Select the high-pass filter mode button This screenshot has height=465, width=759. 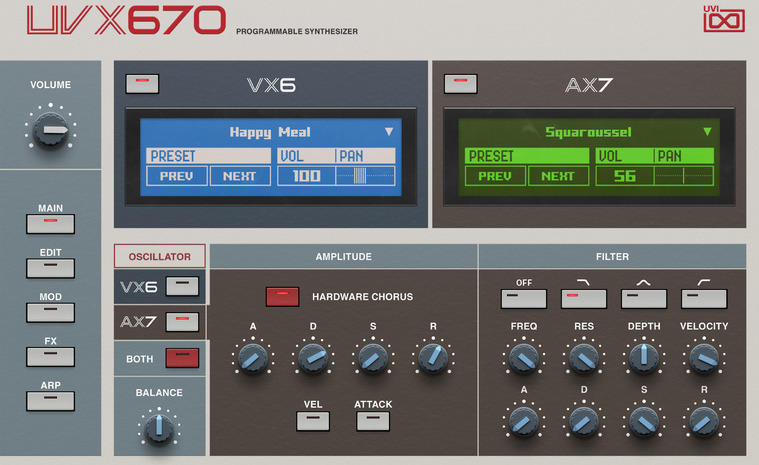click(704, 299)
